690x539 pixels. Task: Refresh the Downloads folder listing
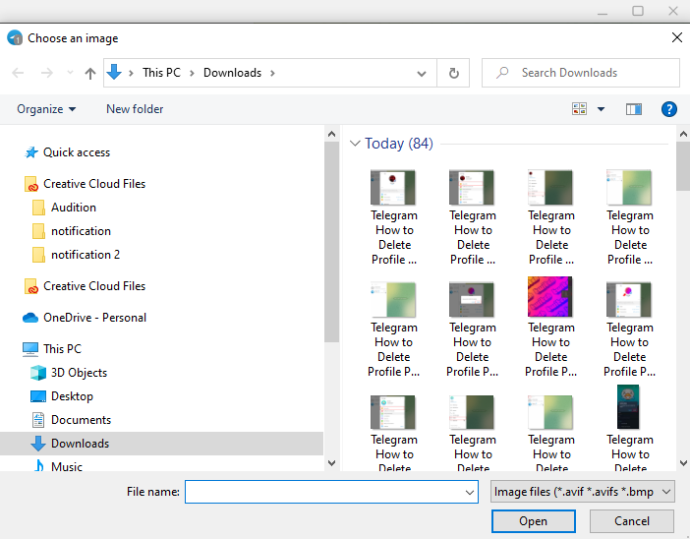(x=454, y=73)
